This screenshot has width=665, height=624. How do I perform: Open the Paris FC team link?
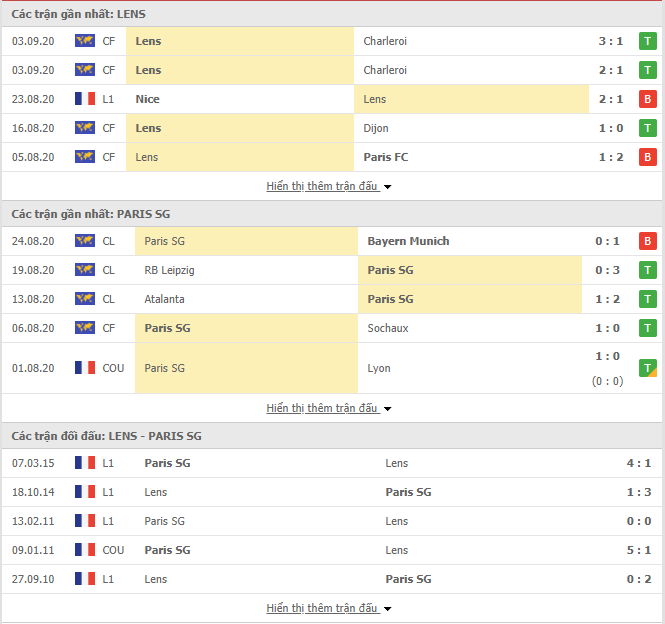pos(386,157)
